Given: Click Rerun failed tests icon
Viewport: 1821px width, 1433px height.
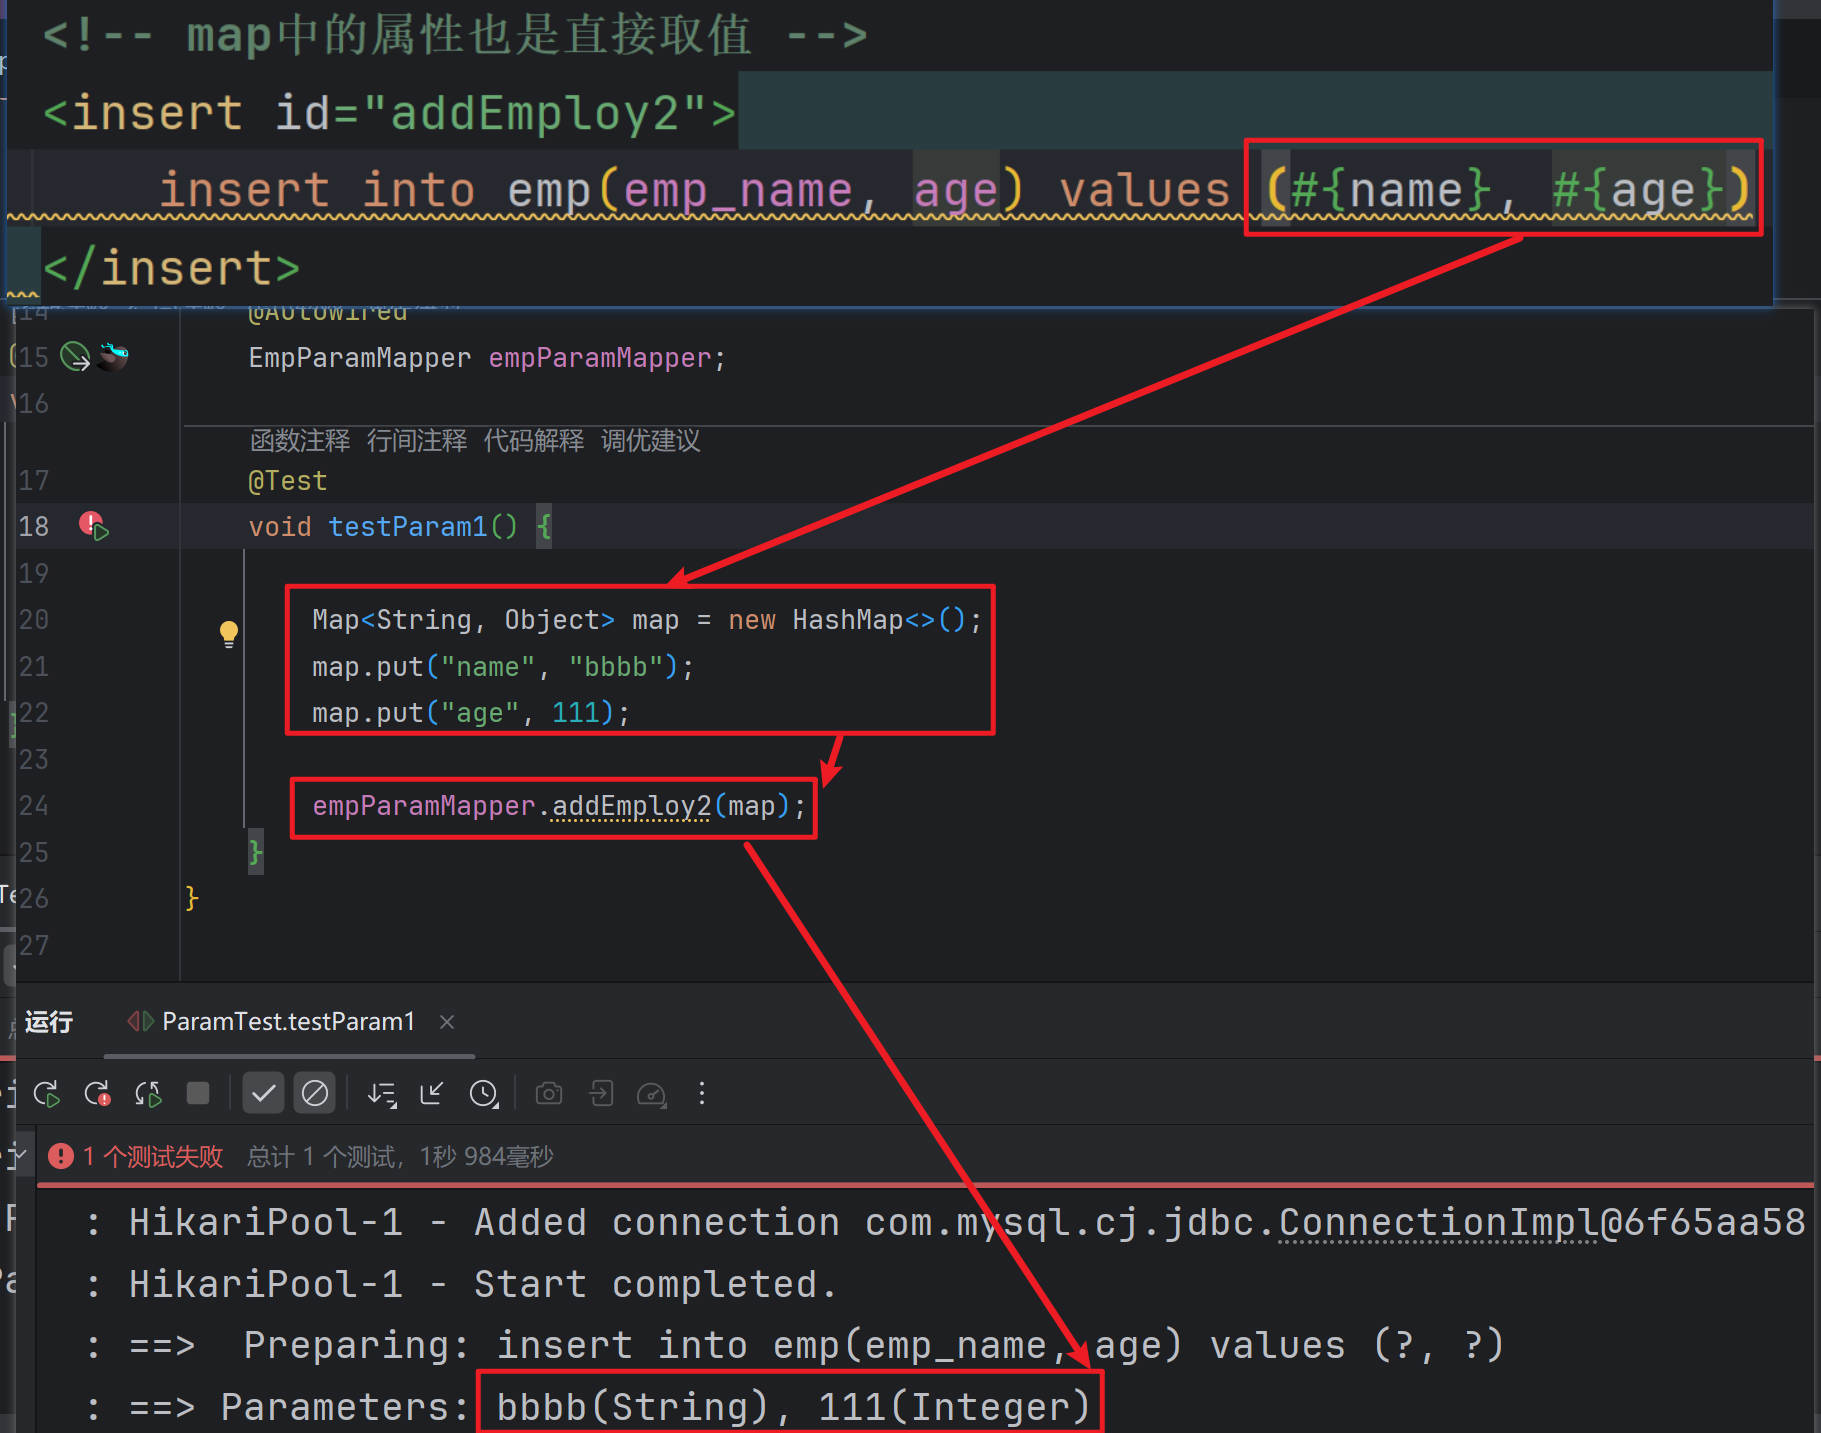Looking at the screenshot, I should 98,1094.
